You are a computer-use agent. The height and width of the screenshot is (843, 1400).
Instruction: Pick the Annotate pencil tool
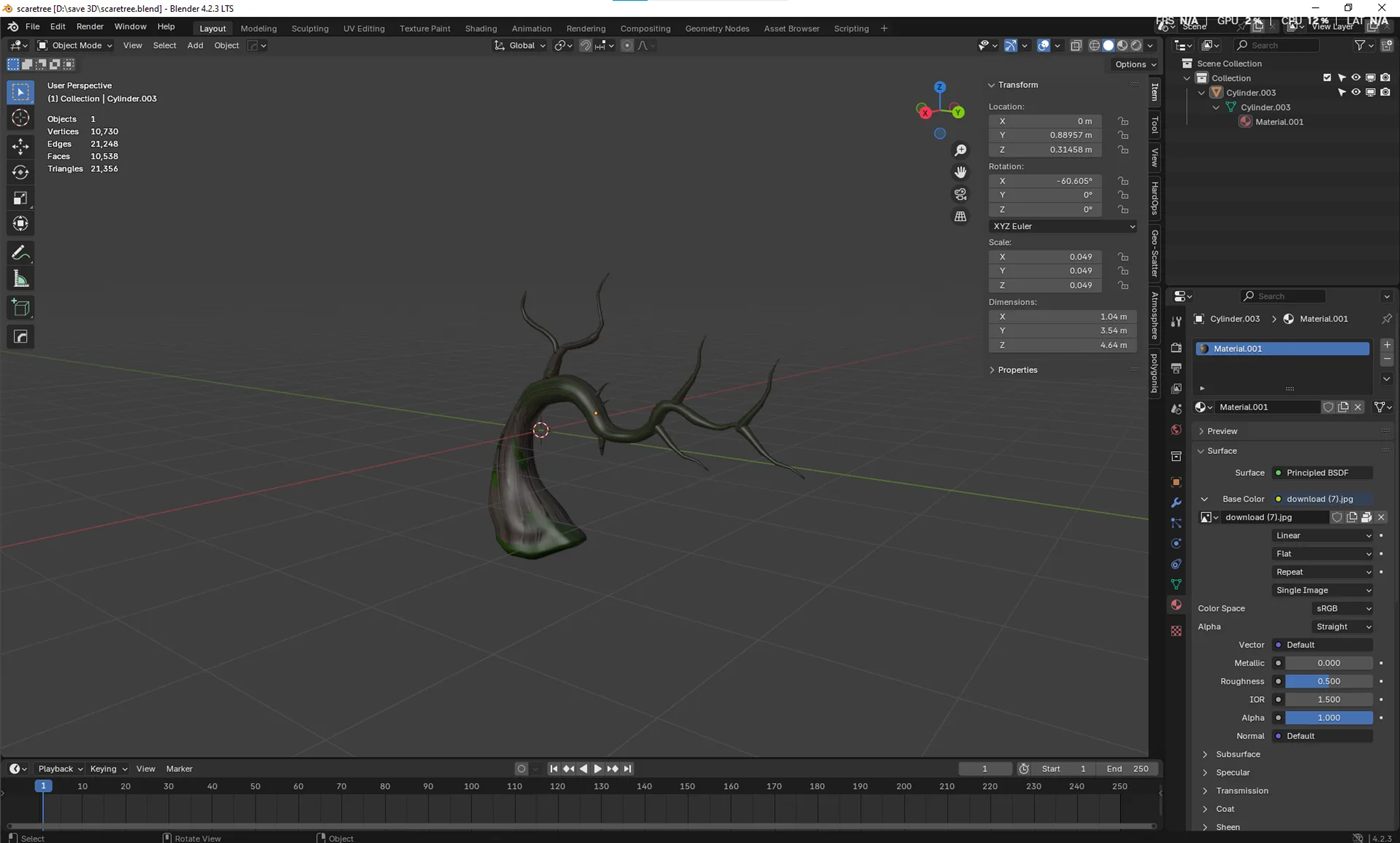tap(20, 253)
